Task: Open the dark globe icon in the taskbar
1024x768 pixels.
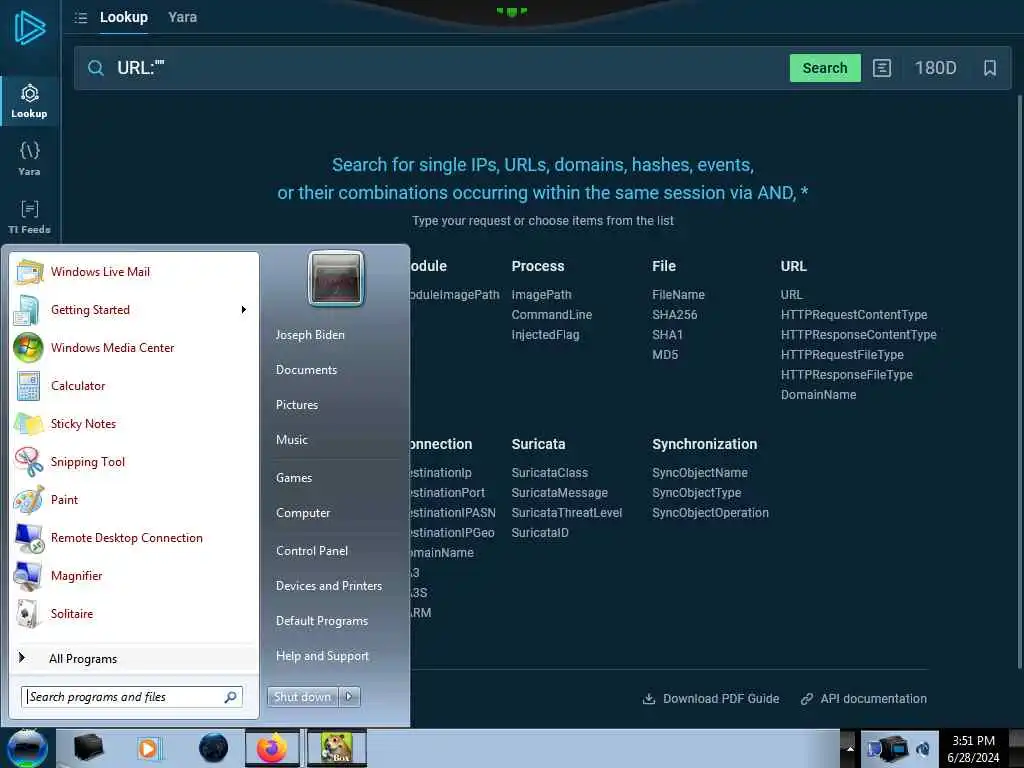Action: point(213,748)
